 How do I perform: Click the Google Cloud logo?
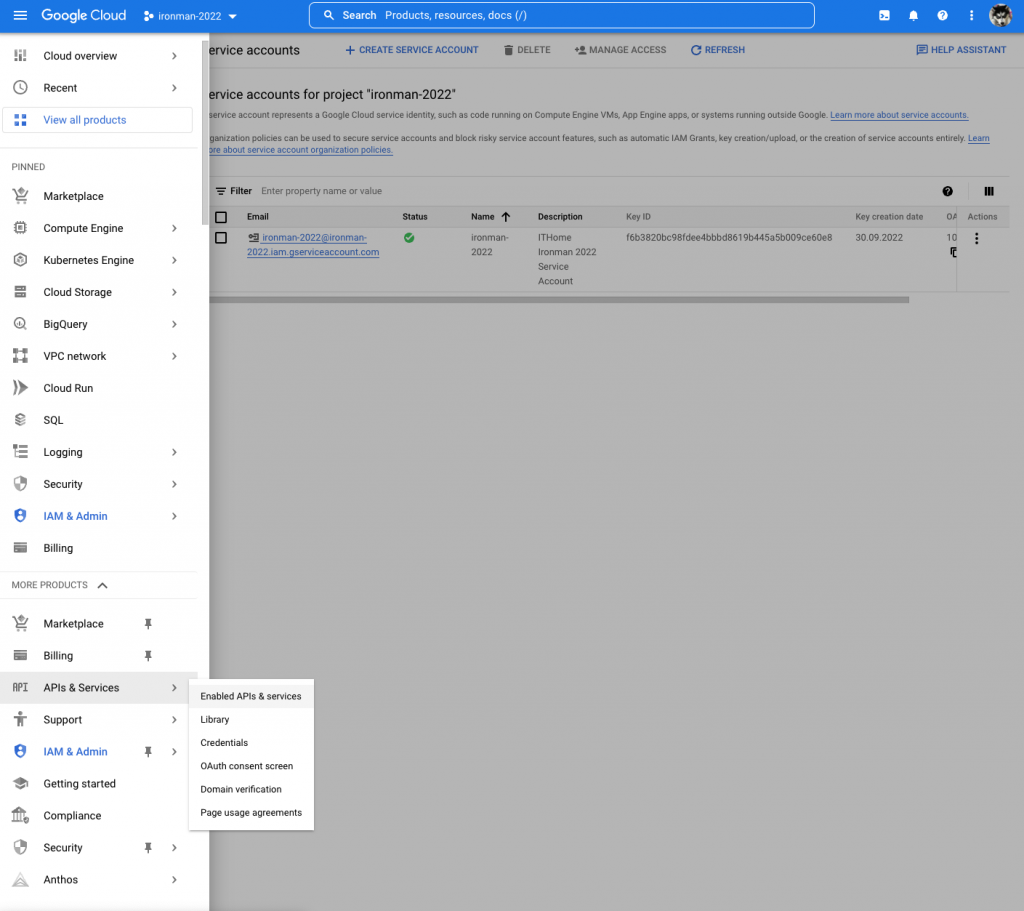coord(84,15)
